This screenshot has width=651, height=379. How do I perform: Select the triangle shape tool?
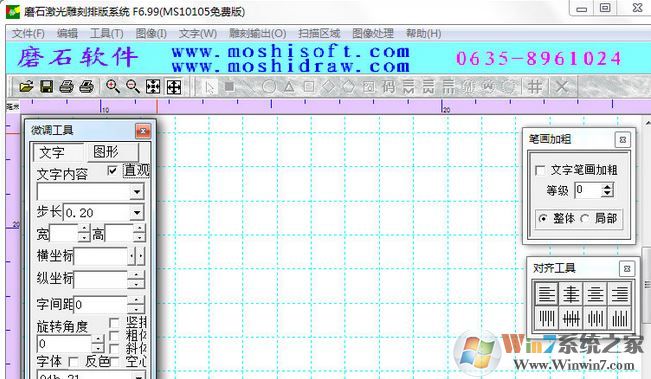click(x=289, y=87)
